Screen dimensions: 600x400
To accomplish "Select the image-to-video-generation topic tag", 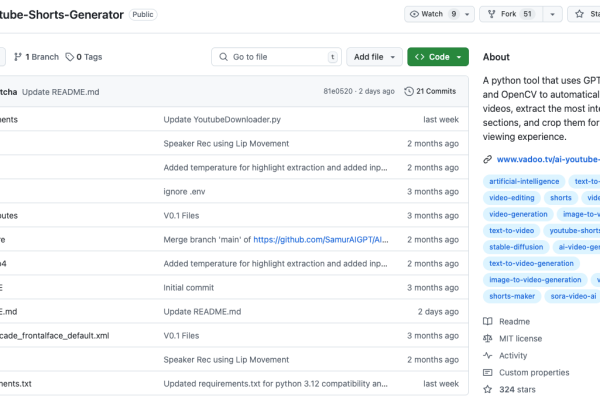I will 535,280.
